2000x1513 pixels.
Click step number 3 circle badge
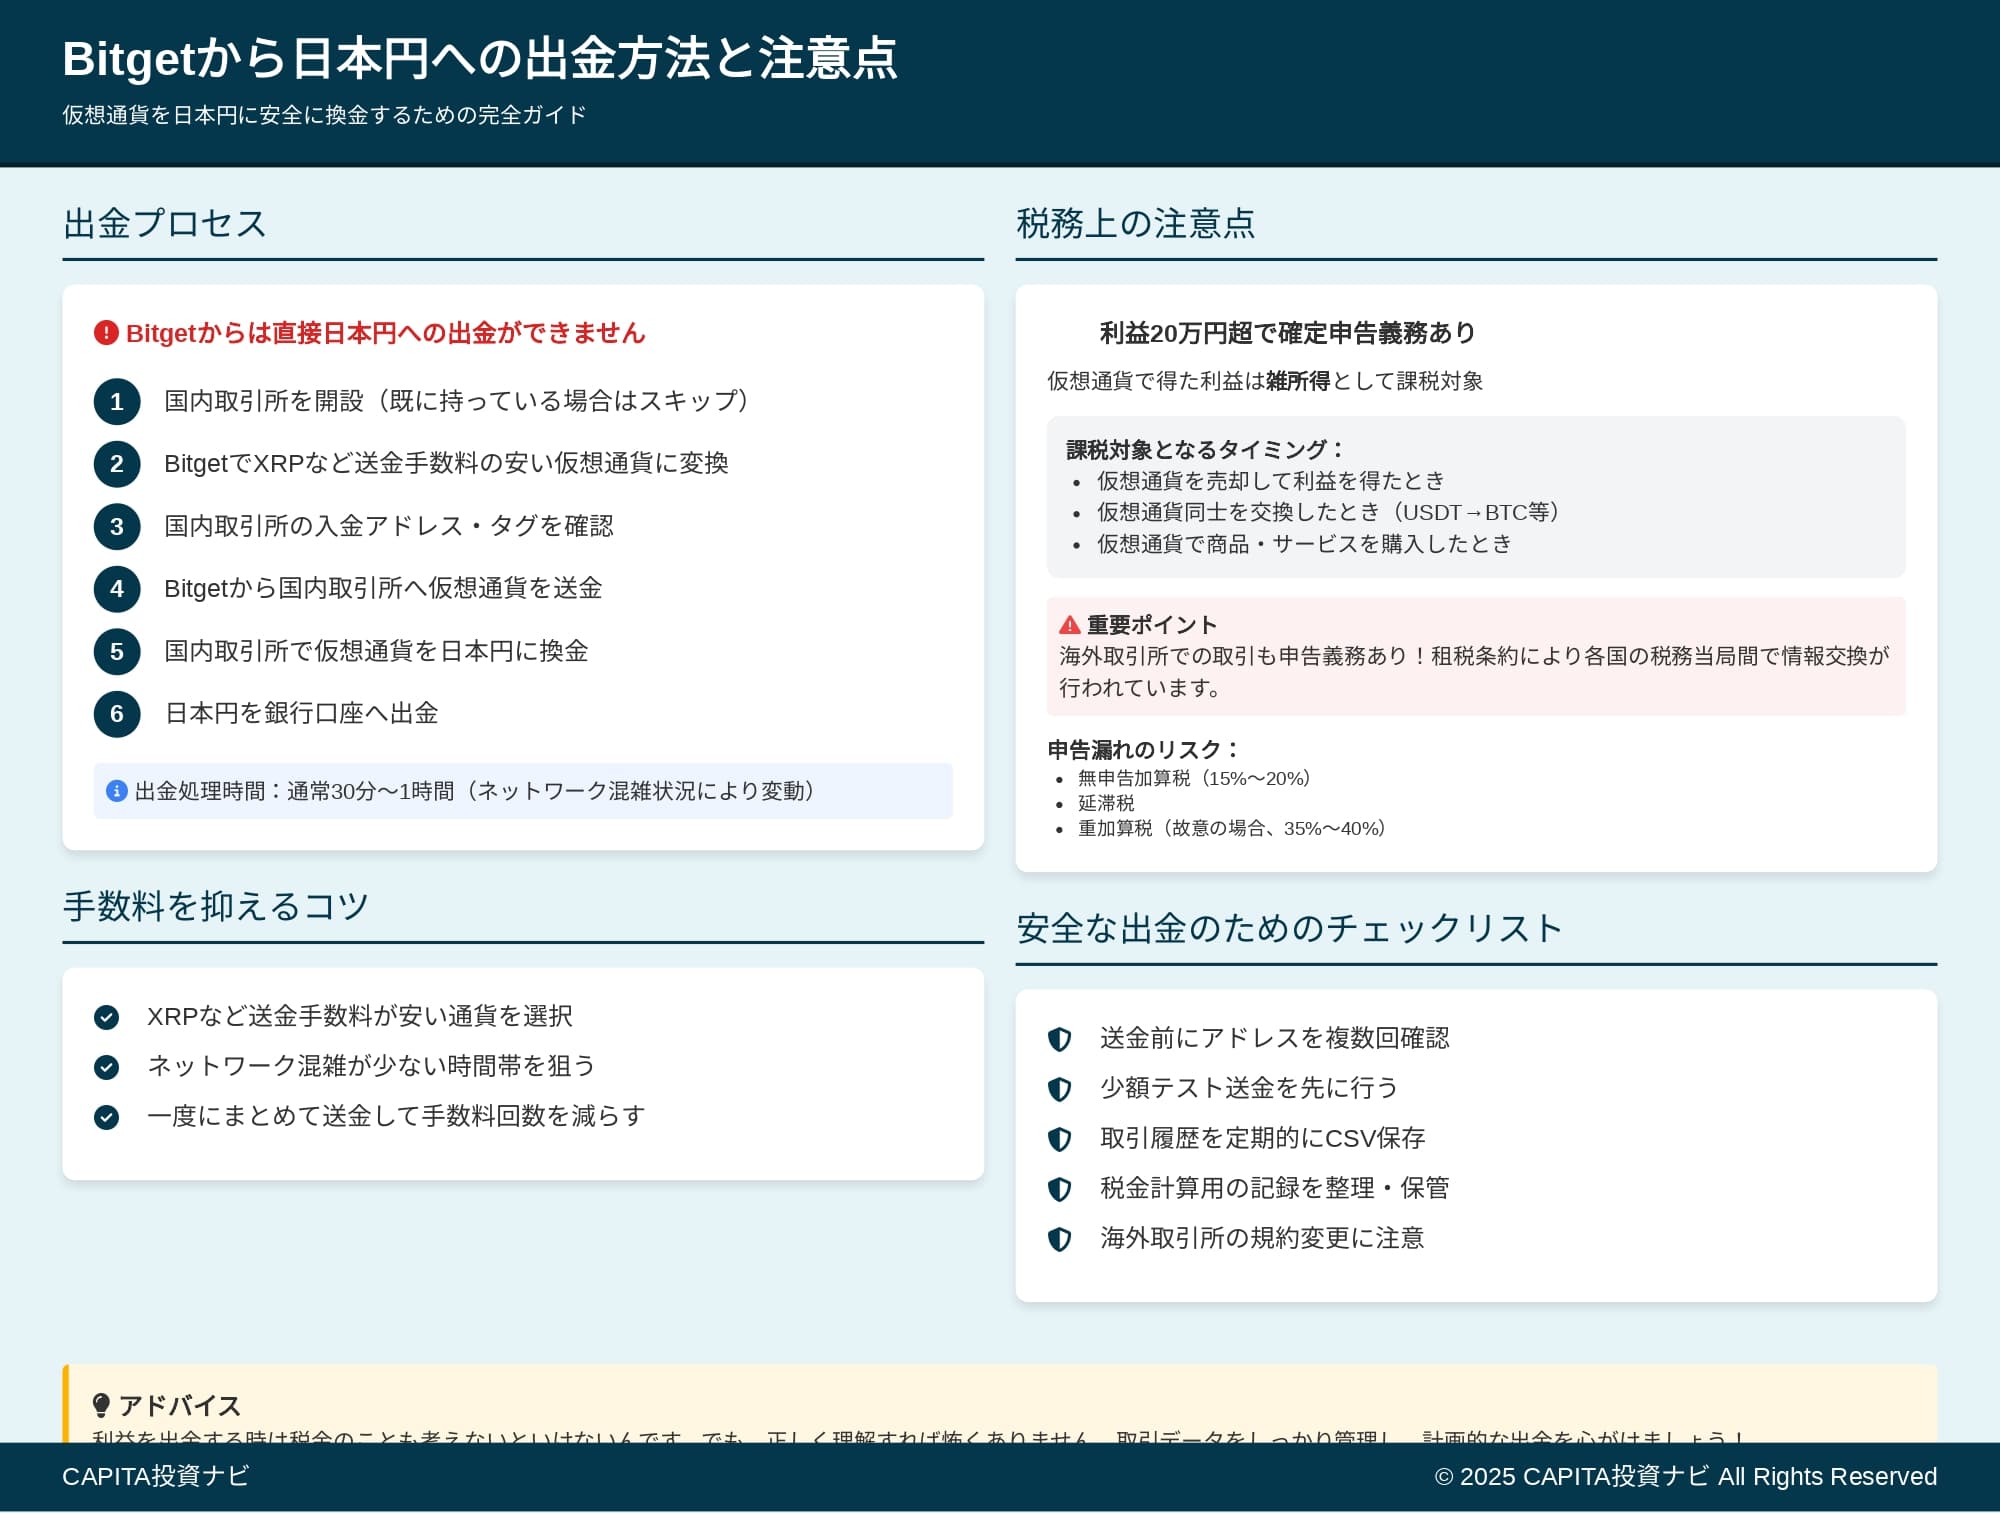tap(117, 527)
